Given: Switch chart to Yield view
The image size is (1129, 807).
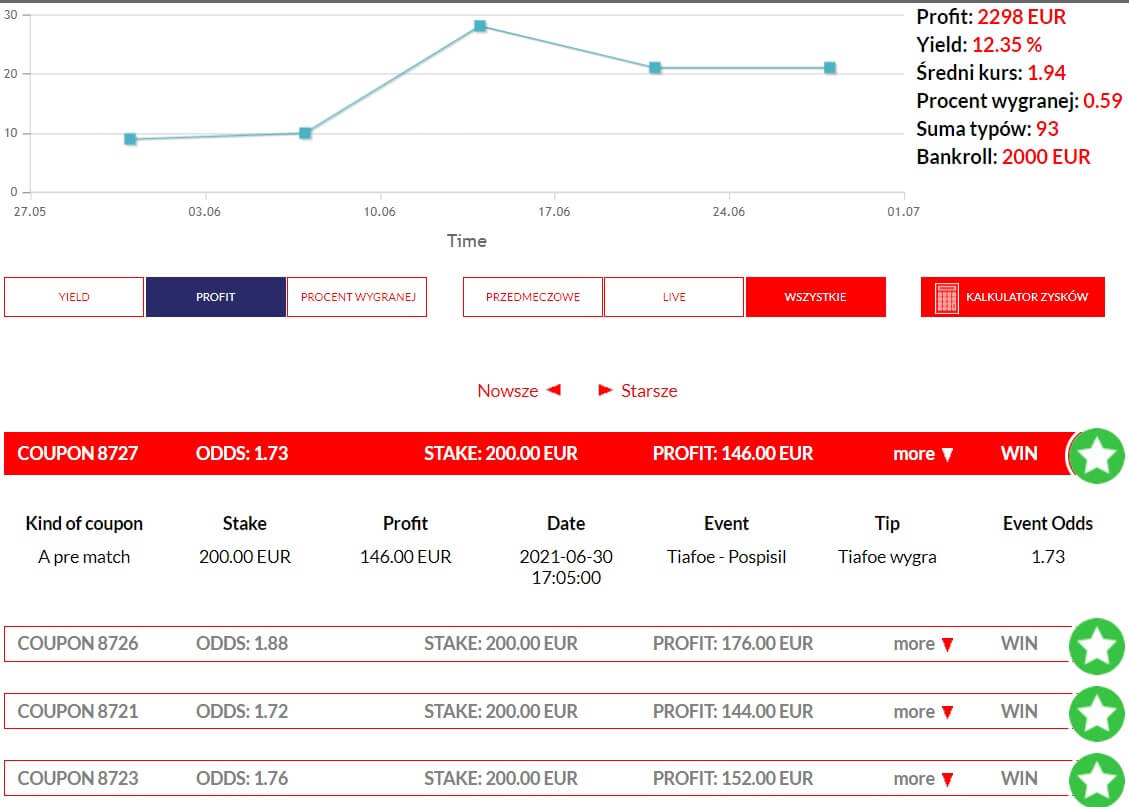Looking at the screenshot, I should coord(74,297).
